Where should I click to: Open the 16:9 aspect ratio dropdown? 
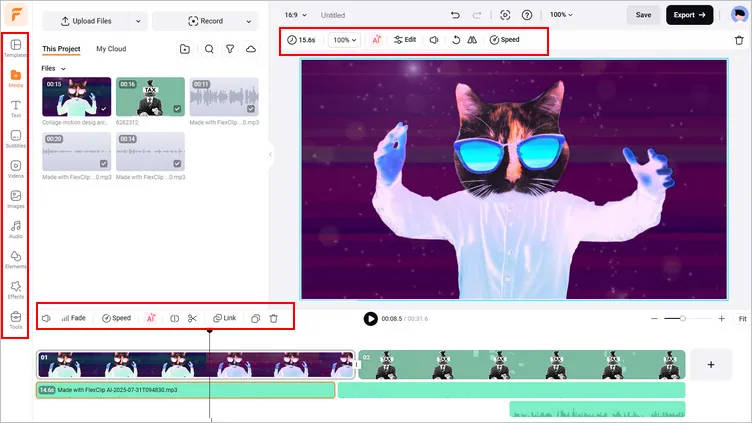tap(295, 15)
